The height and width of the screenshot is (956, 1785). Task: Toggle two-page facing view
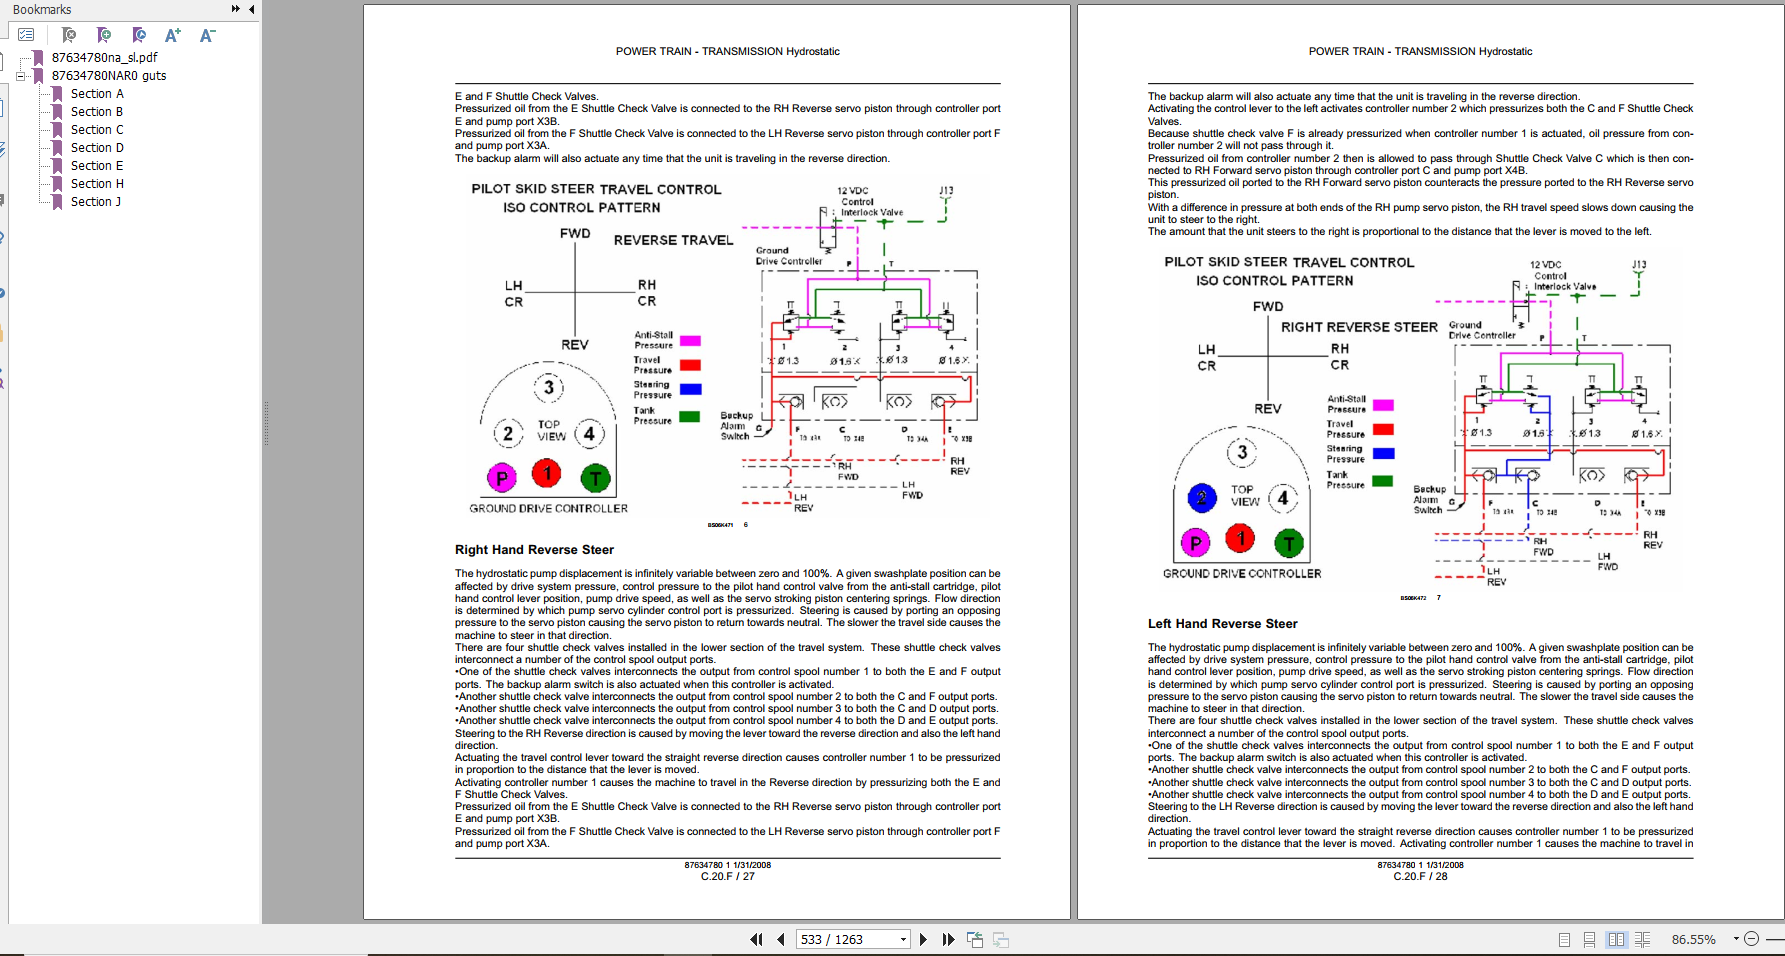tap(1616, 940)
